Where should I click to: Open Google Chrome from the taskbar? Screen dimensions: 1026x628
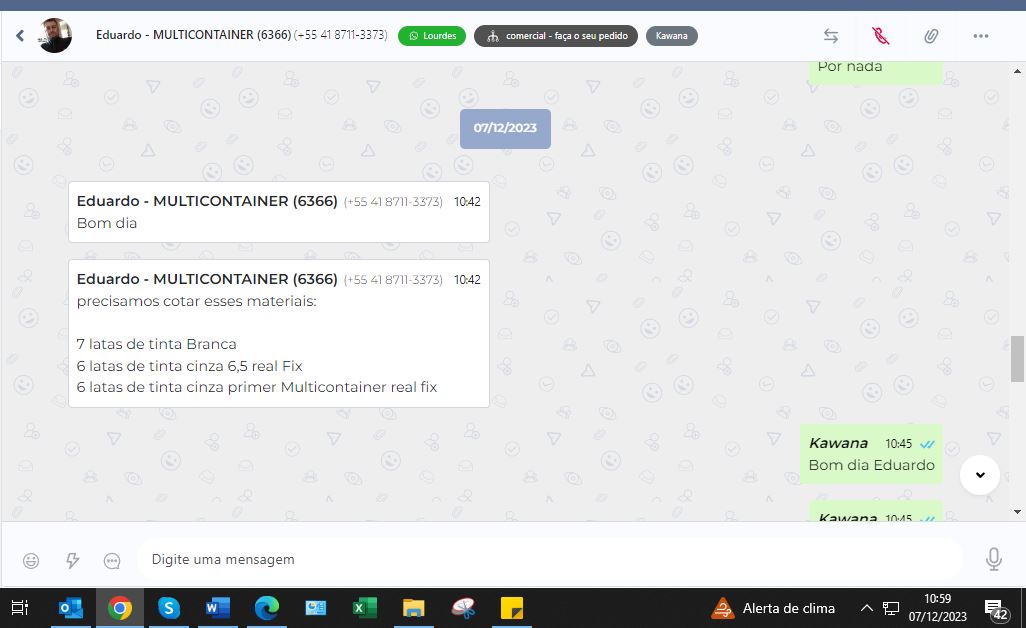(x=120, y=608)
